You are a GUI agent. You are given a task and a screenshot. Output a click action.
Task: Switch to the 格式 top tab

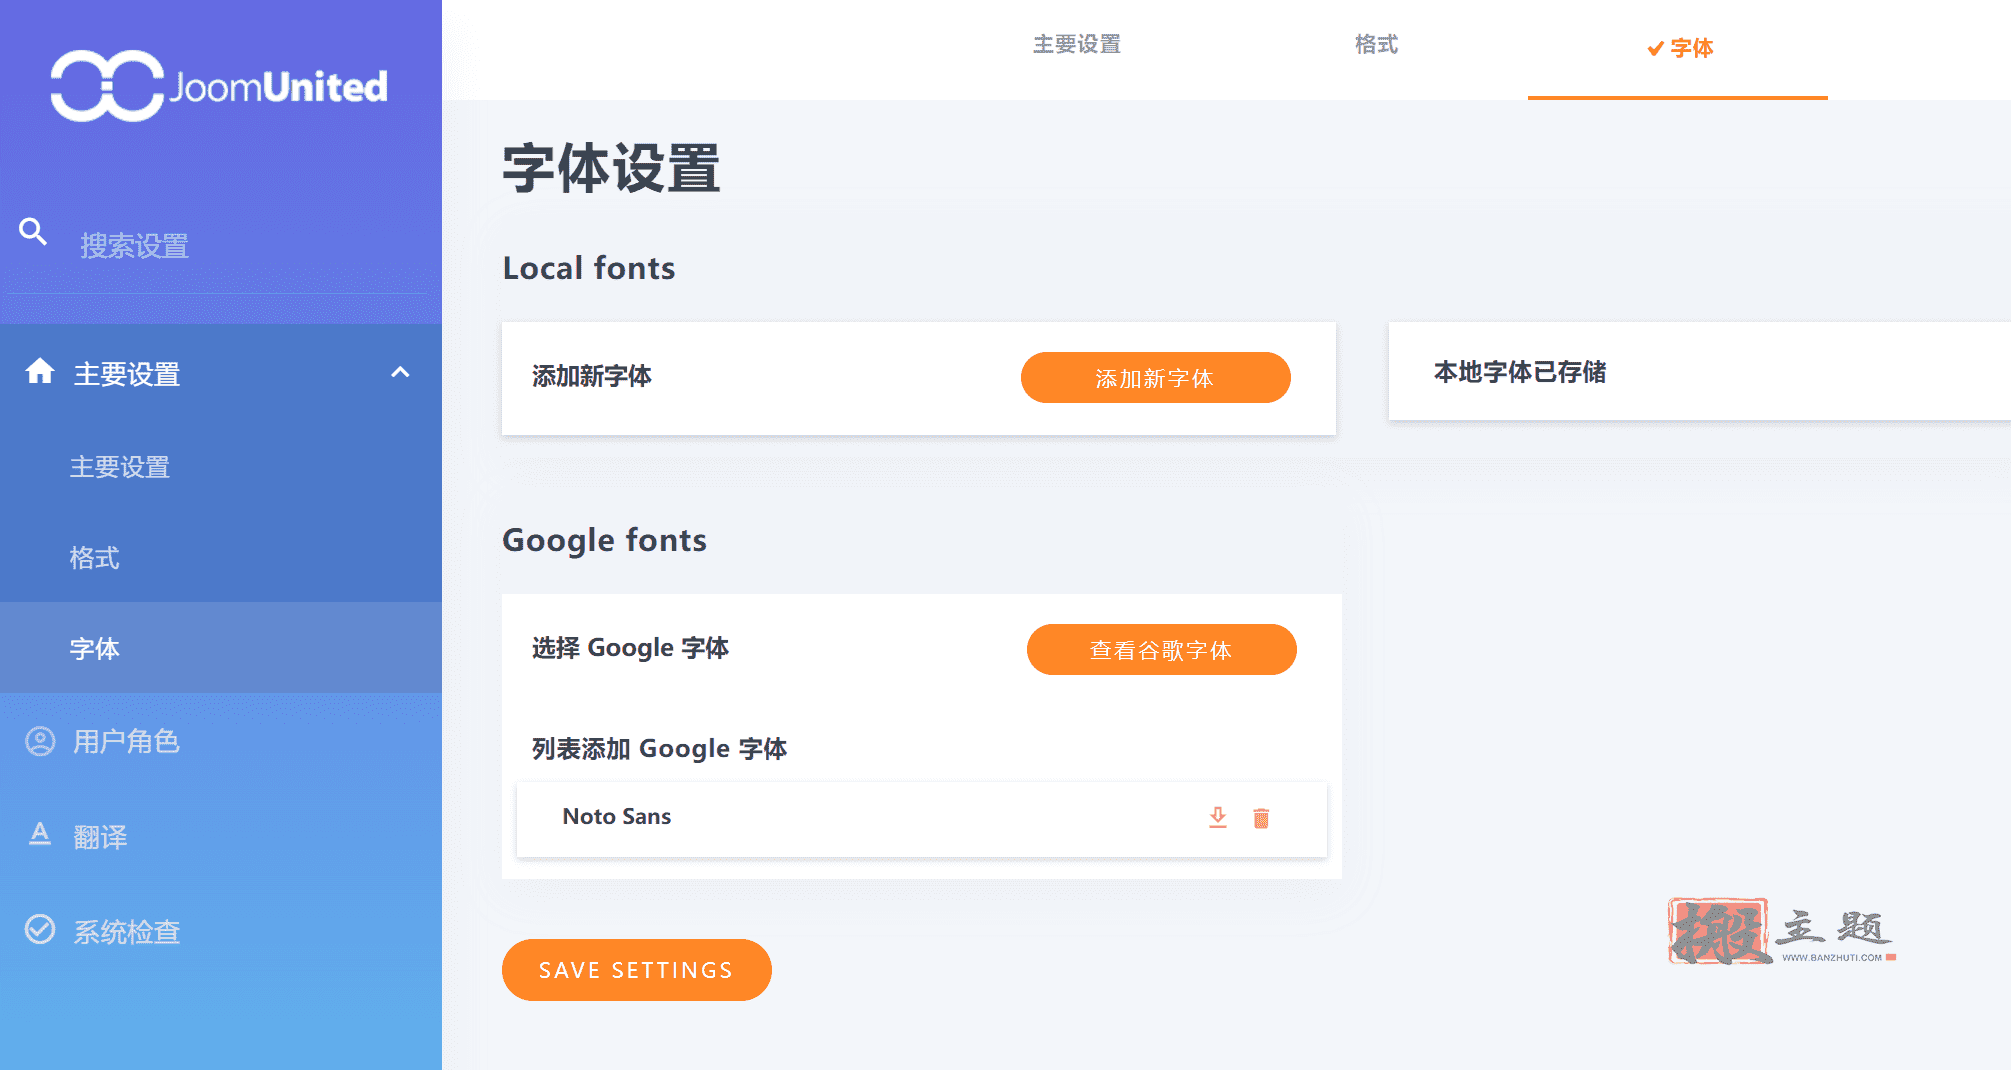(x=1377, y=44)
